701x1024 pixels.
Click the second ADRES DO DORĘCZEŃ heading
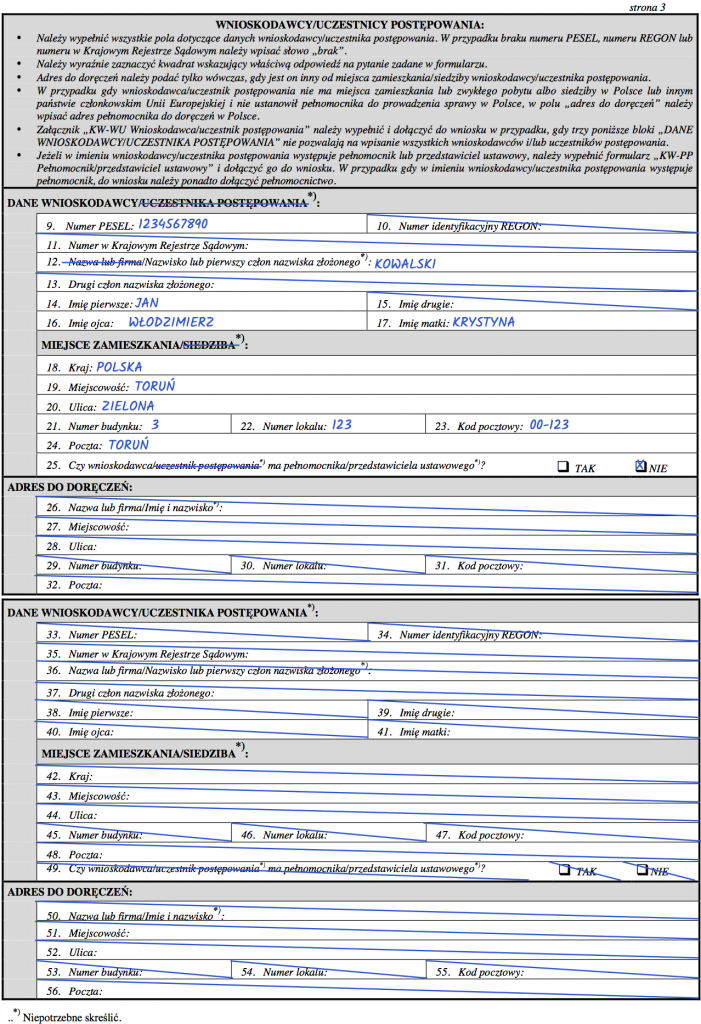[69, 891]
